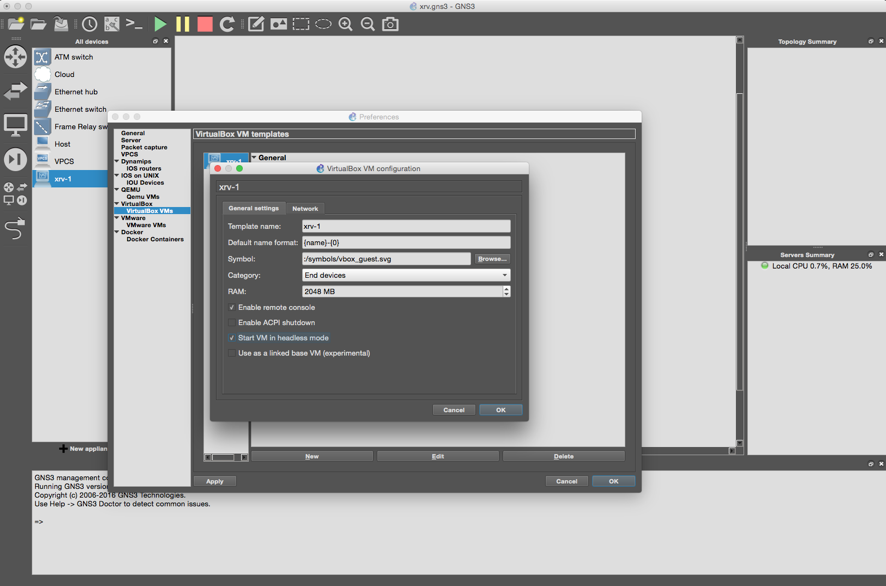Open Packet capture preferences page
Screen dimensions: 886x586
pos(144,147)
